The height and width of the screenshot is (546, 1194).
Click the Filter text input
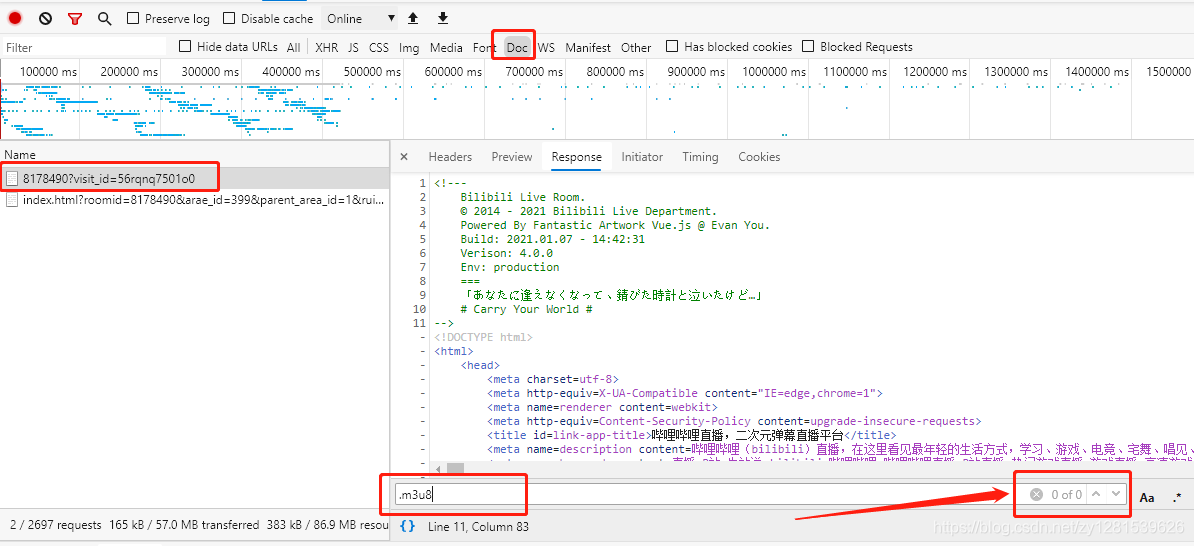84,47
